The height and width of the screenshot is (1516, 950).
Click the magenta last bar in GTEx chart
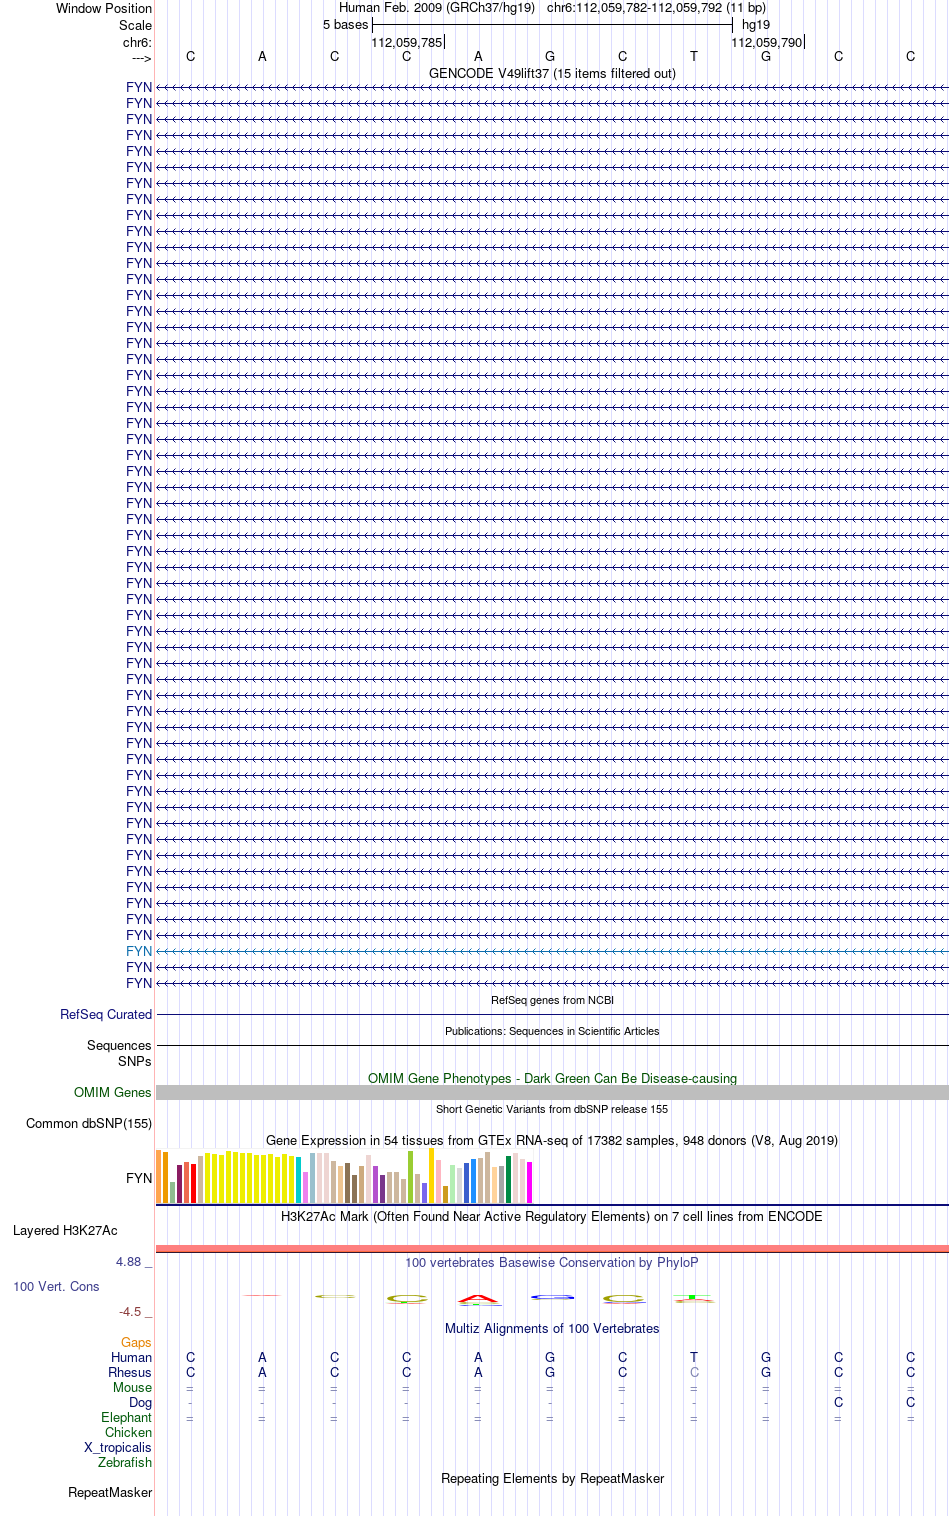coord(530,1182)
